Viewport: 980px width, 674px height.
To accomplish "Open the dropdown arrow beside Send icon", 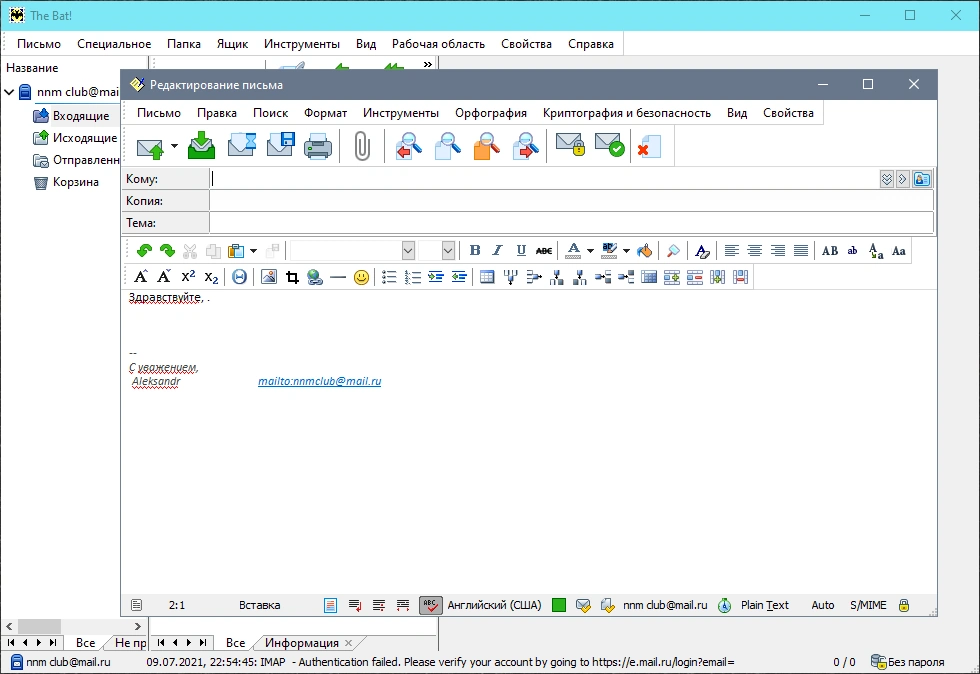I will coord(174,146).
